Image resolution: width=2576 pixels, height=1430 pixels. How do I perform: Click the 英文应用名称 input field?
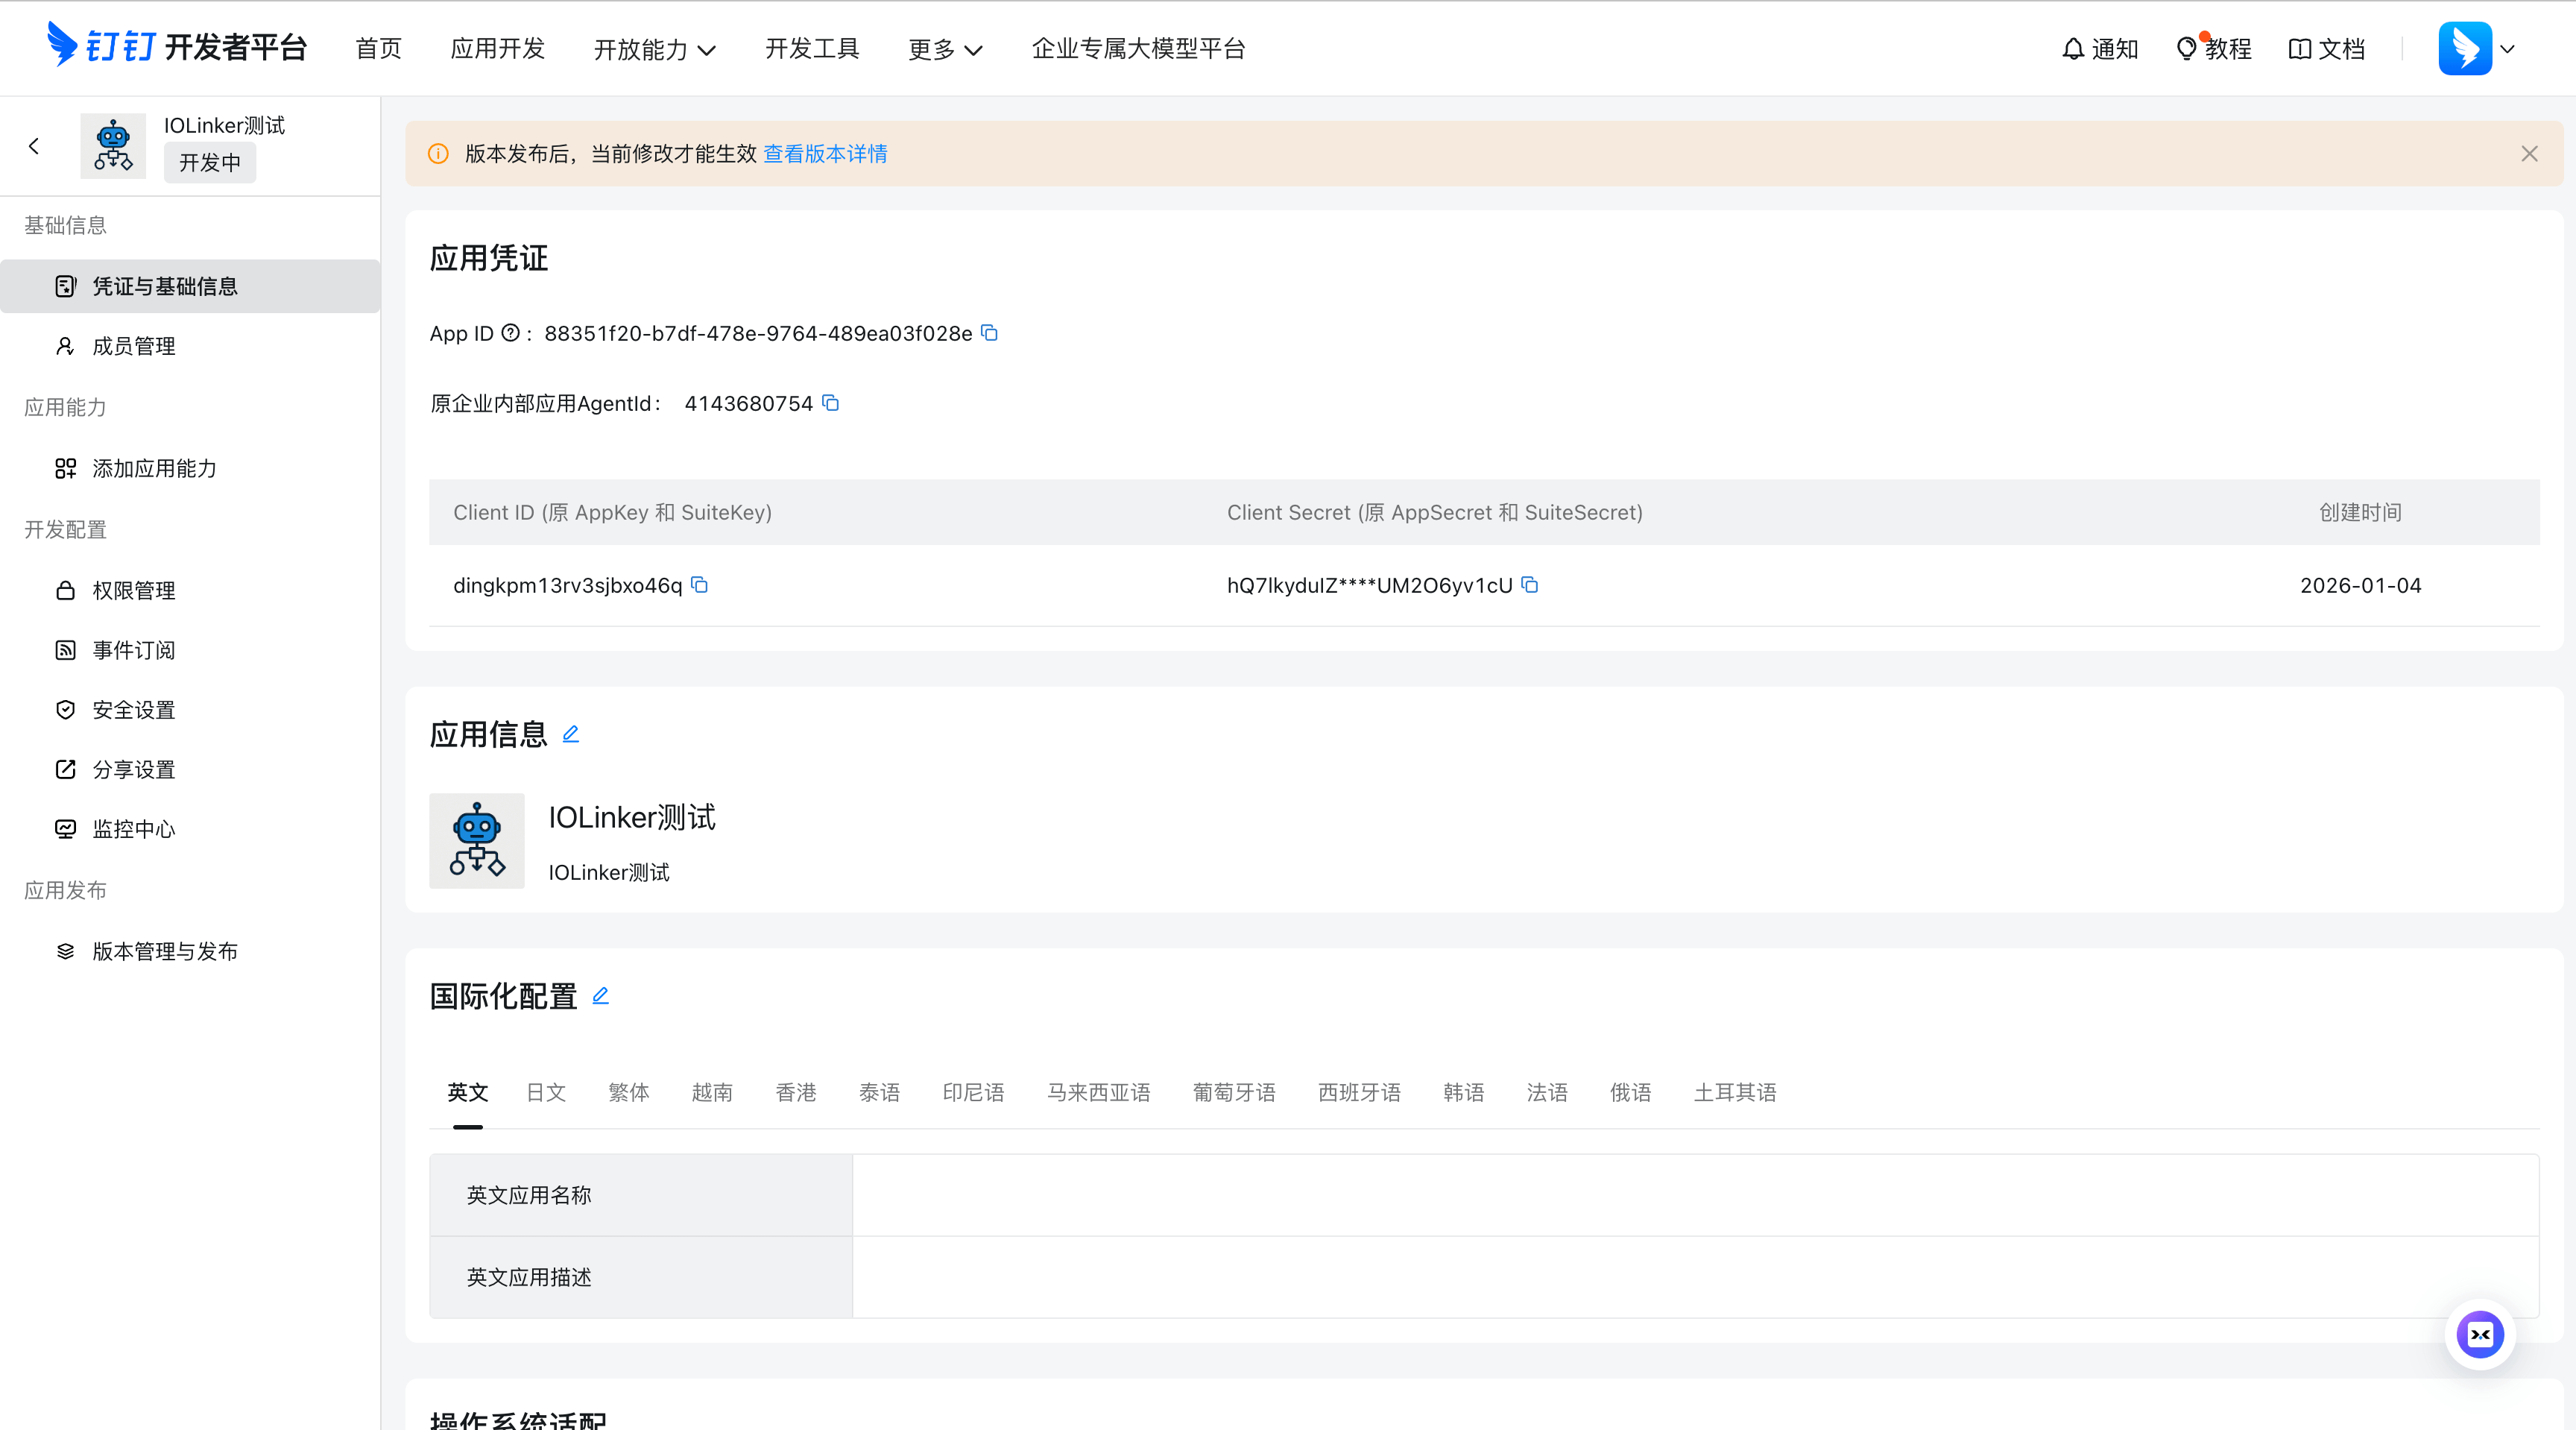click(x=1694, y=1195)
